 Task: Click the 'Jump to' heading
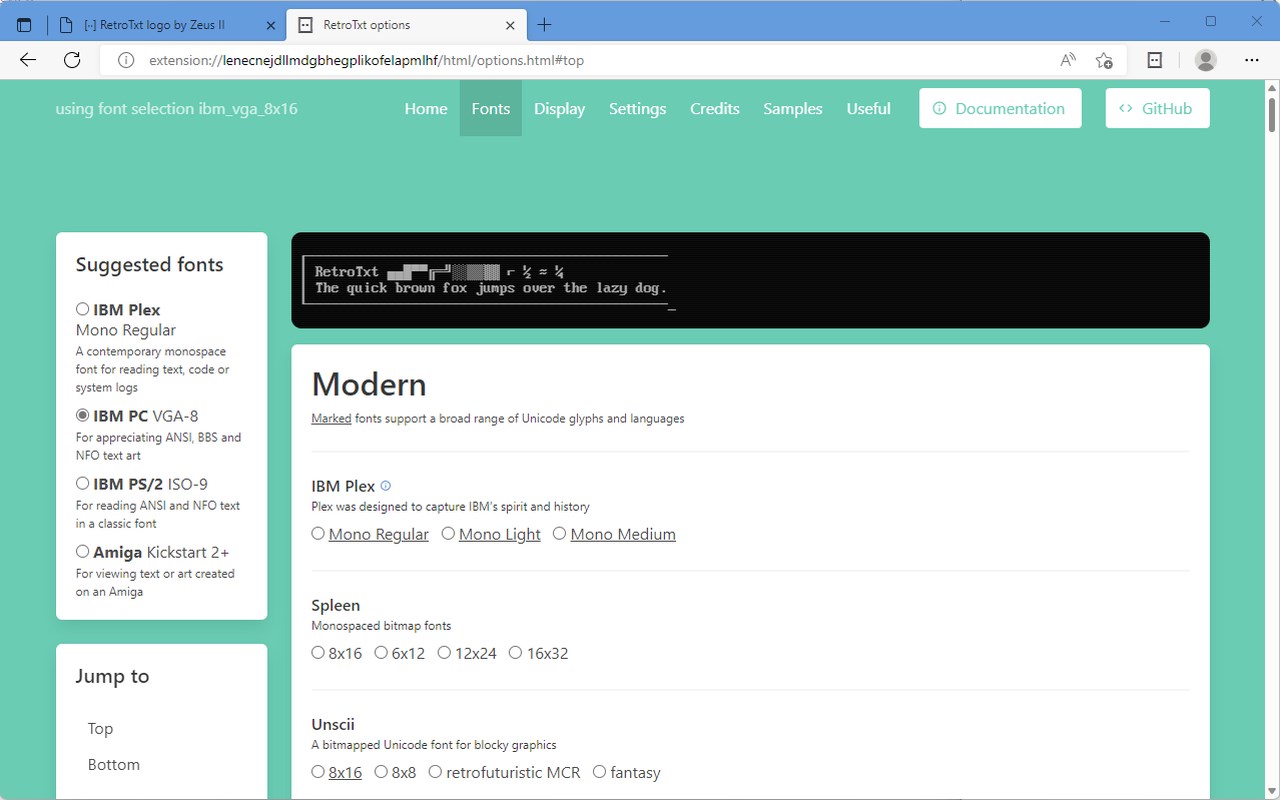tap(112, 676)
